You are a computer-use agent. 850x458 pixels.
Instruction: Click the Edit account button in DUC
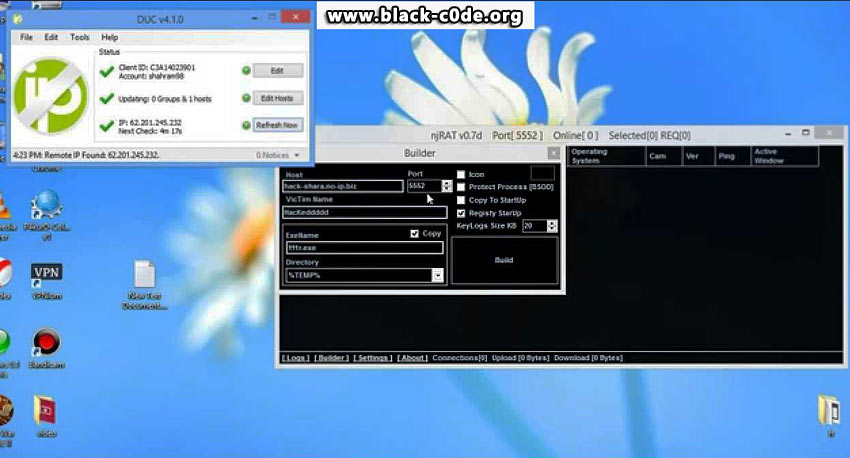[x=278, y=70]
